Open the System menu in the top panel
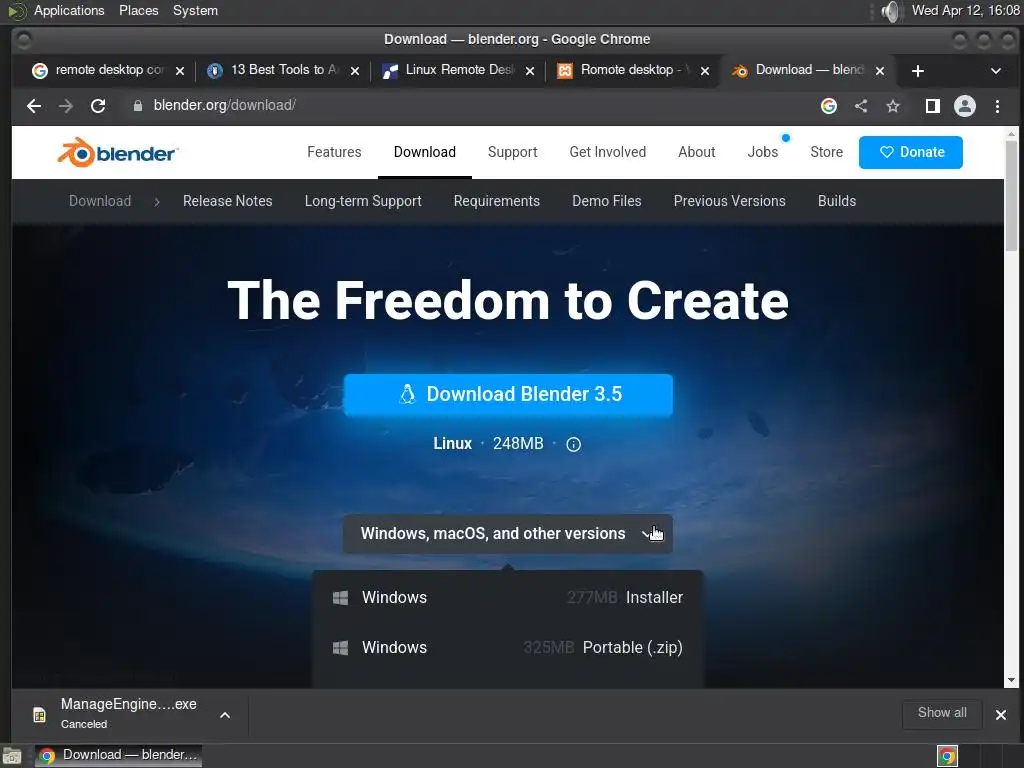 point(195,11)
